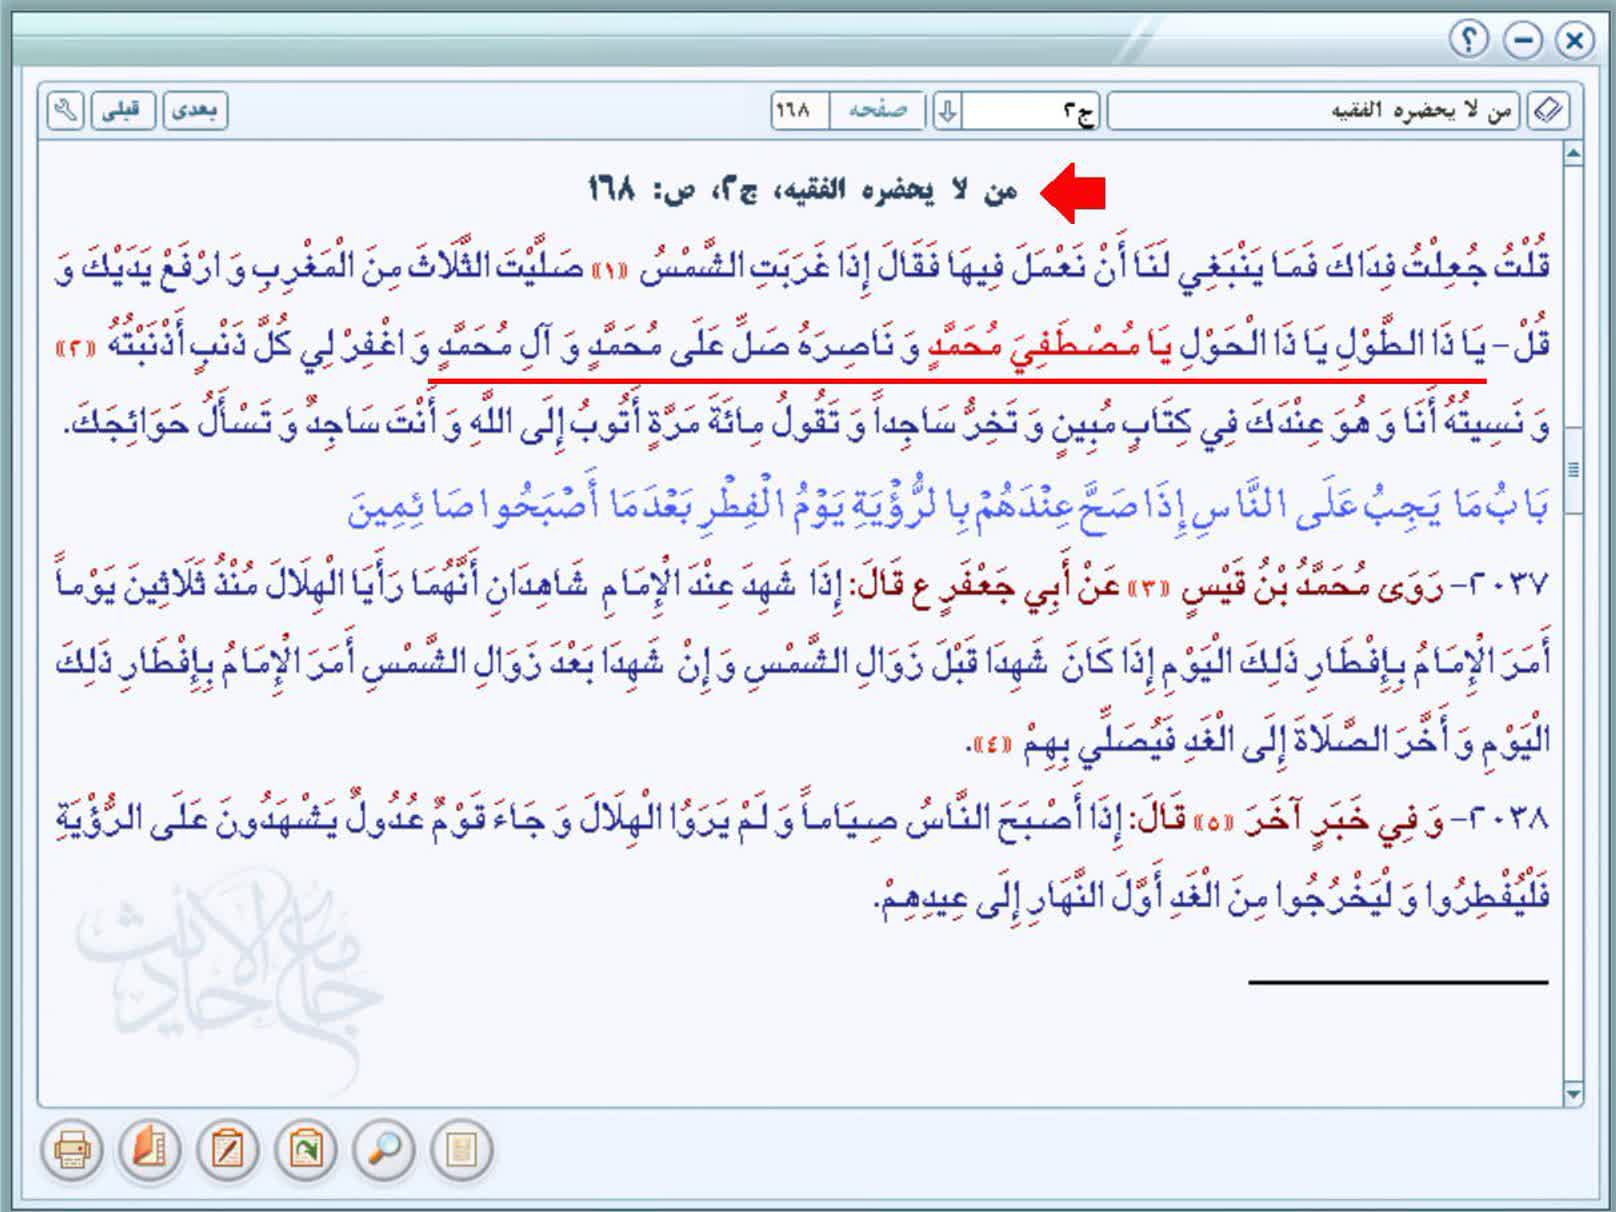Image resolution: width=1616 pixels, height=1212 pixels.
Task: Expand the volume dropdown arrow next to ج۲
Action: (947, 111)
